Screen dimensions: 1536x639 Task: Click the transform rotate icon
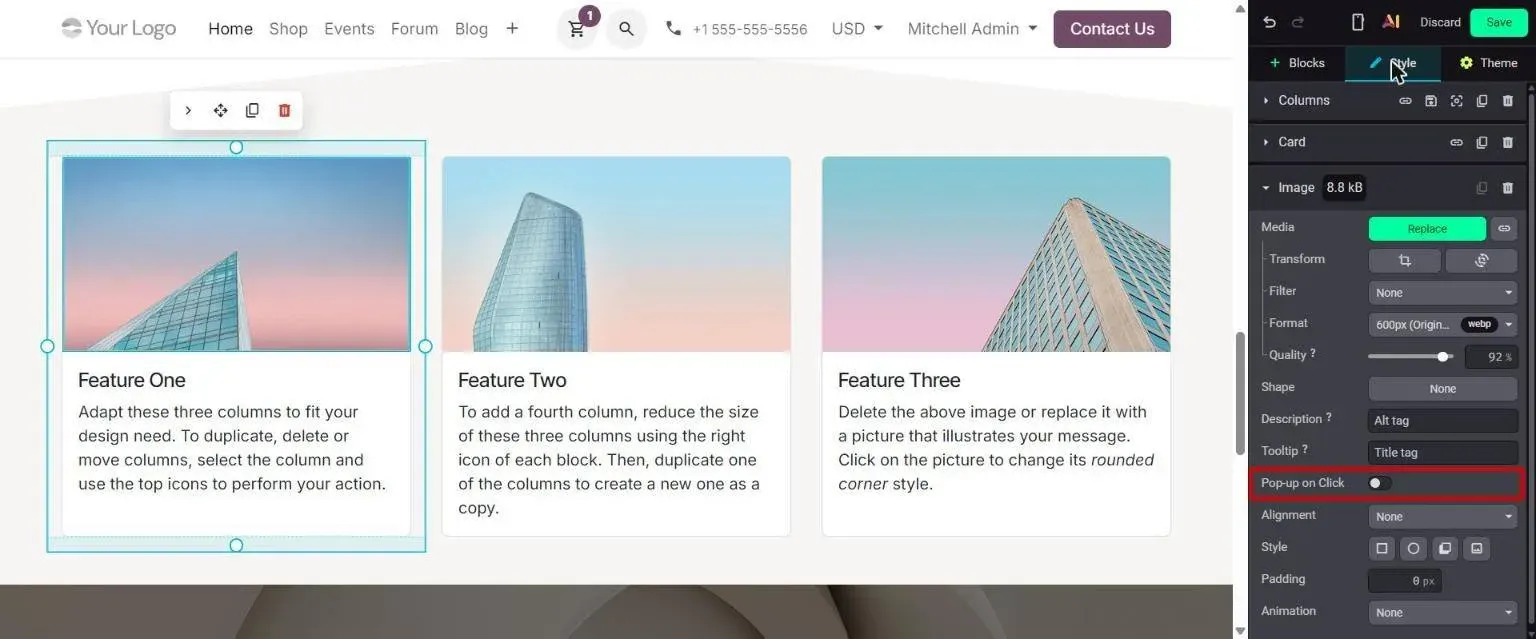coord(1481,260)
